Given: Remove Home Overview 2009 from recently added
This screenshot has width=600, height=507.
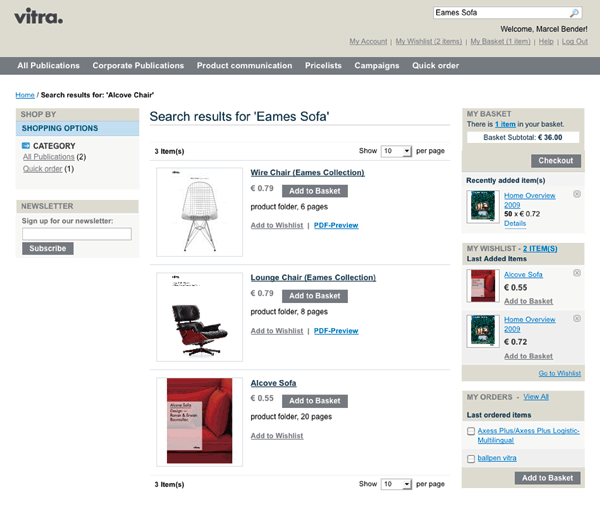Looking at the screenshot, I should click(577, 192).
